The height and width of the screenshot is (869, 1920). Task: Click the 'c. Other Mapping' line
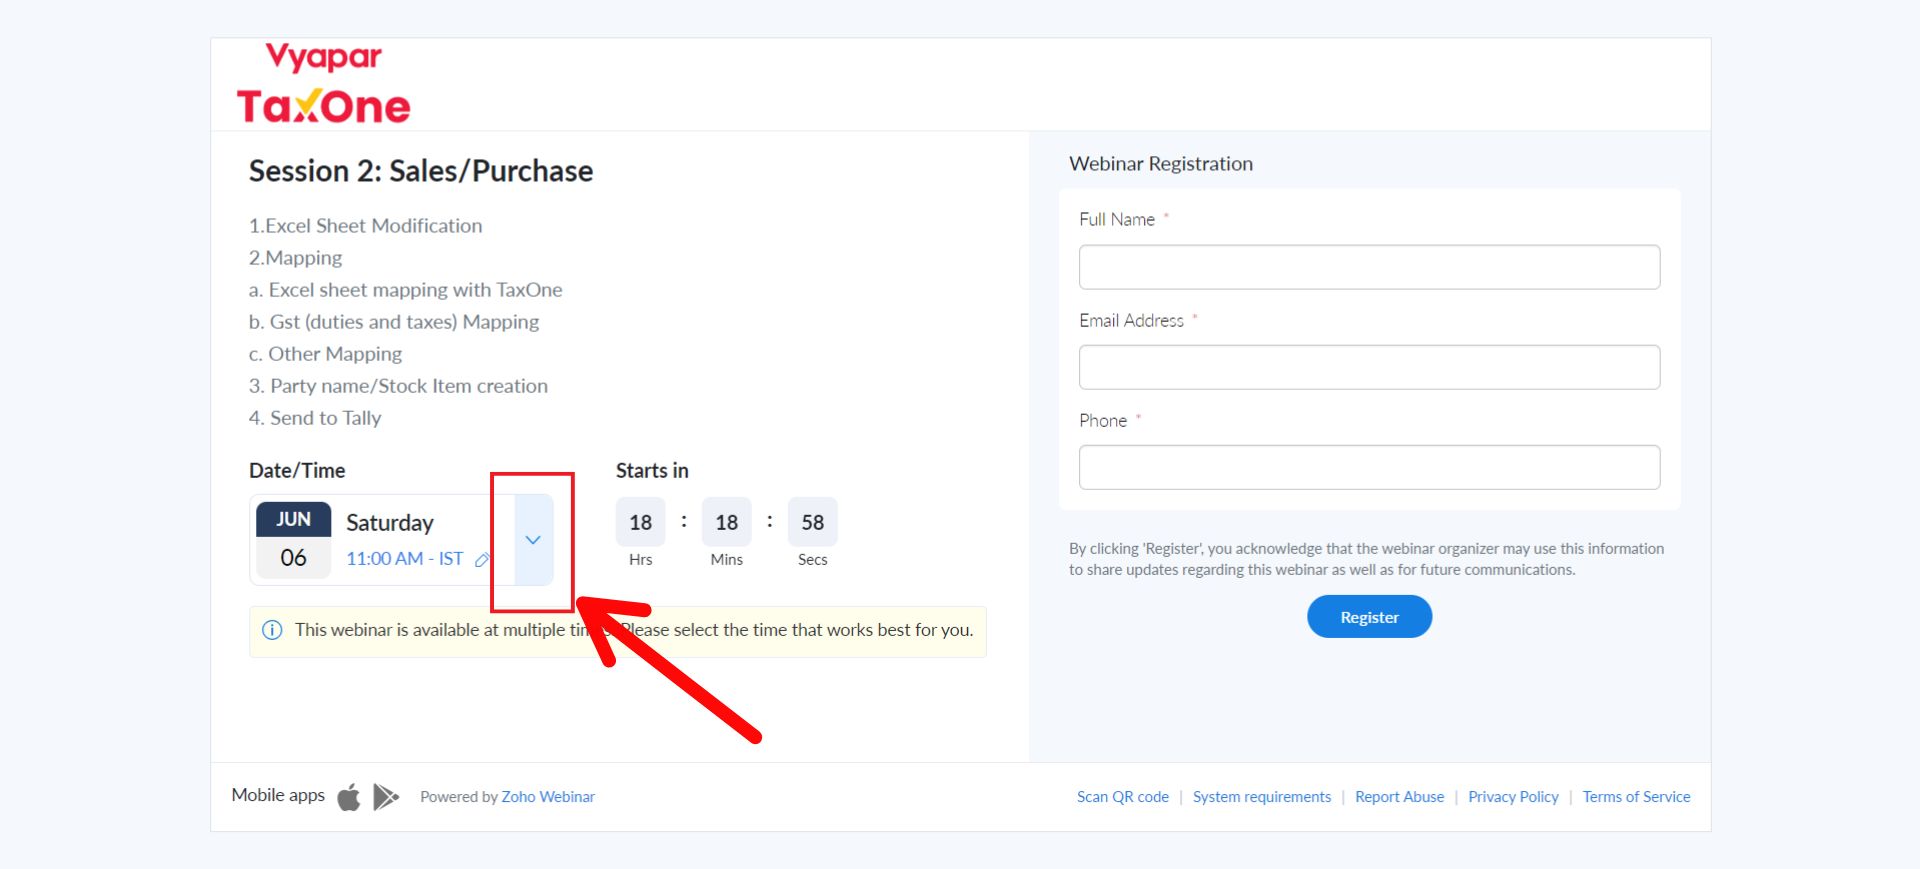325,354
